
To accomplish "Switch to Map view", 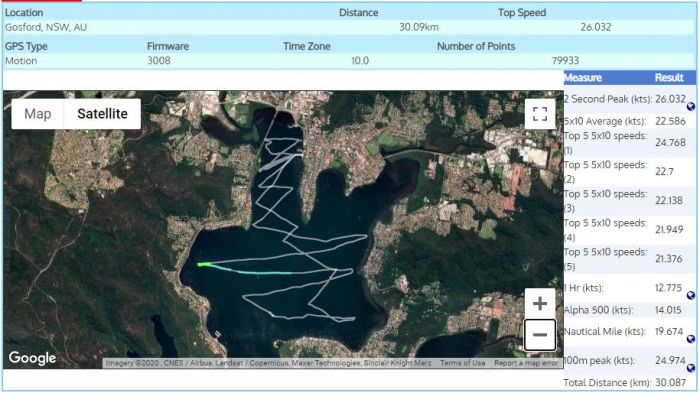I will (38, 114).
